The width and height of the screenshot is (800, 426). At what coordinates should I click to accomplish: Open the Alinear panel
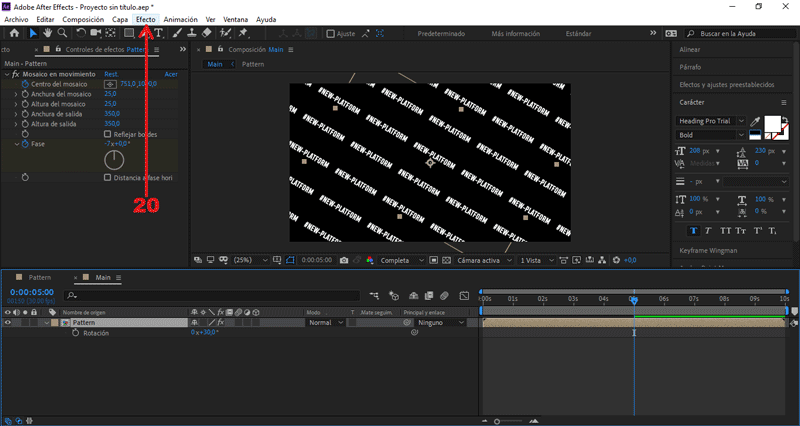tap(690, 49)
